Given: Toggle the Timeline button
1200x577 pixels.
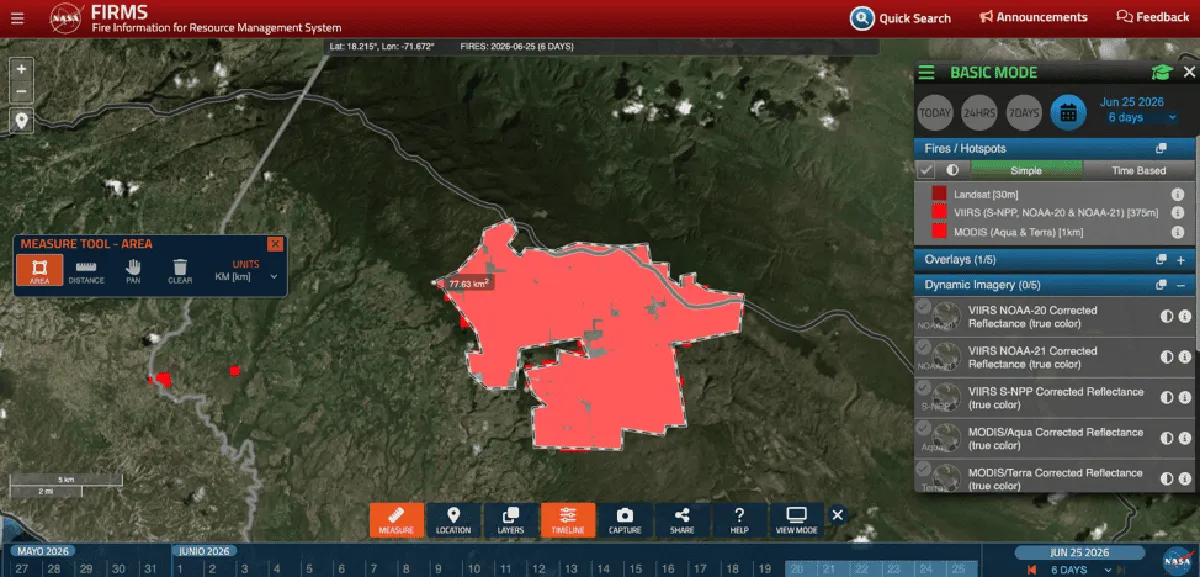Looking at the screenshot, I should (x=567, y=519).
